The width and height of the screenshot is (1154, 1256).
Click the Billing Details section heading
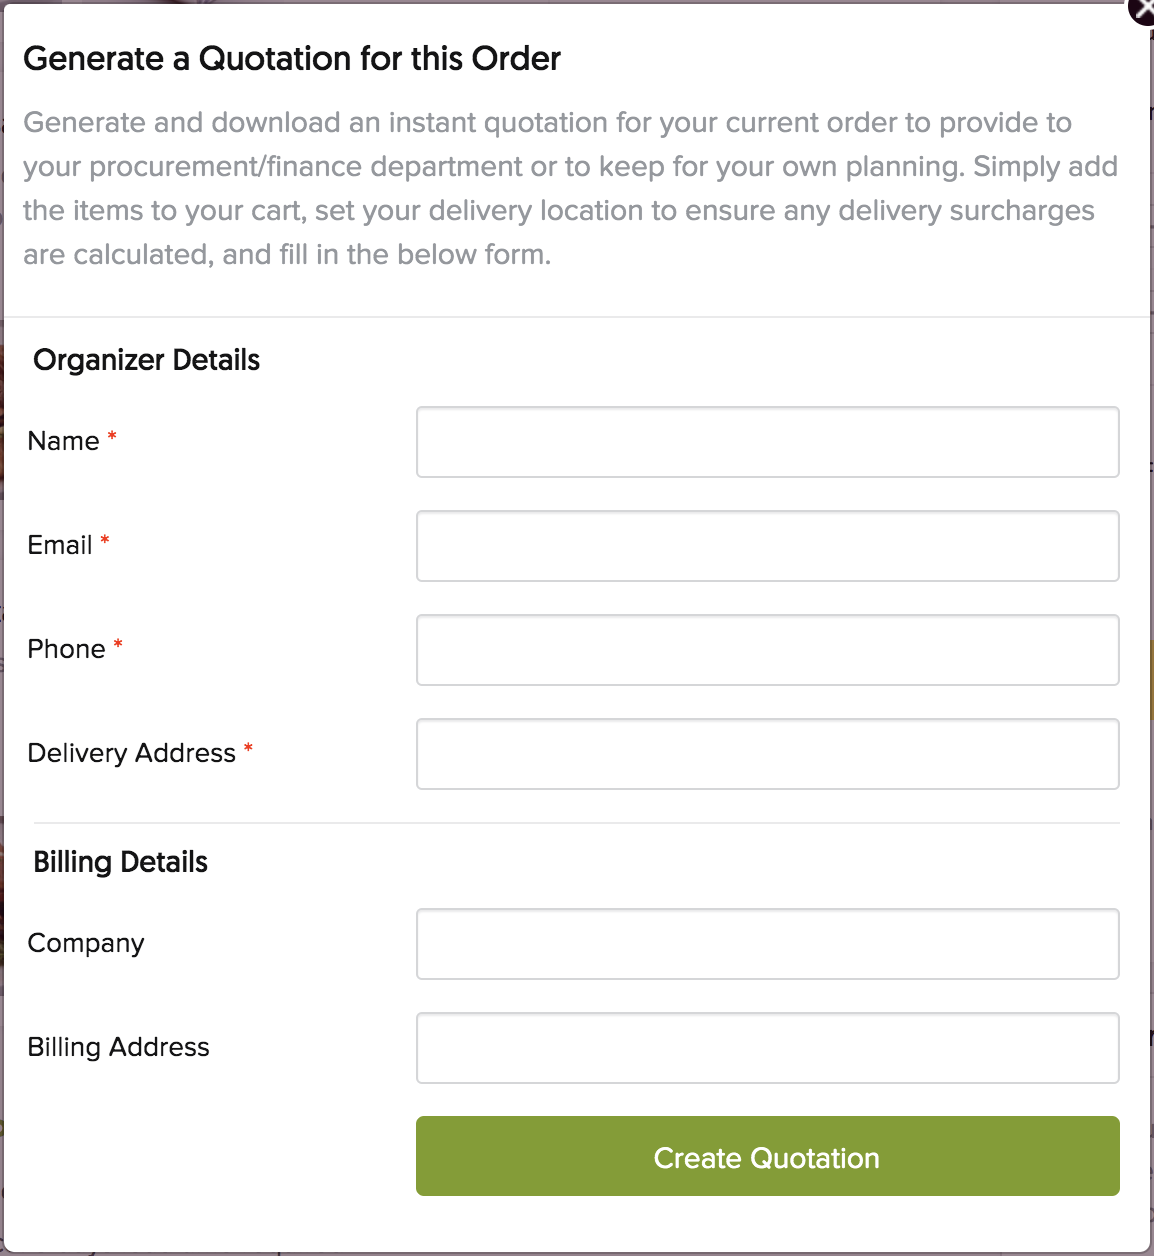coord(121,862)
